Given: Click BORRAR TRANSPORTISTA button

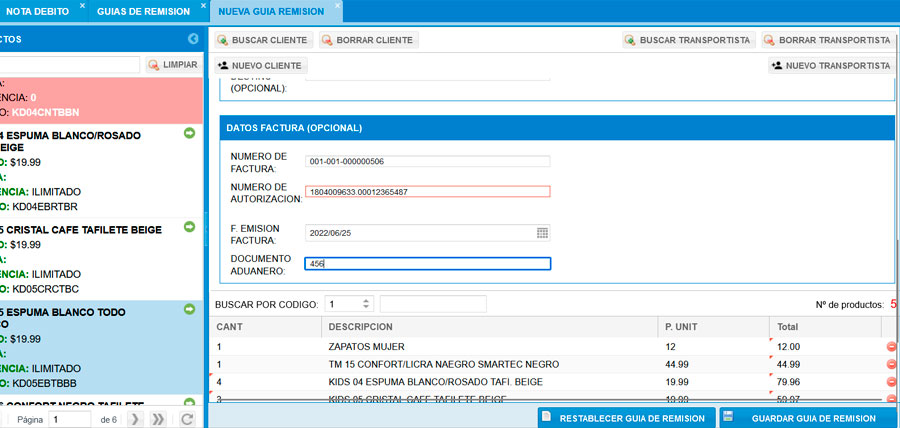Looking at the screenshot, I should pyautogui.click(x=827, y=40).
